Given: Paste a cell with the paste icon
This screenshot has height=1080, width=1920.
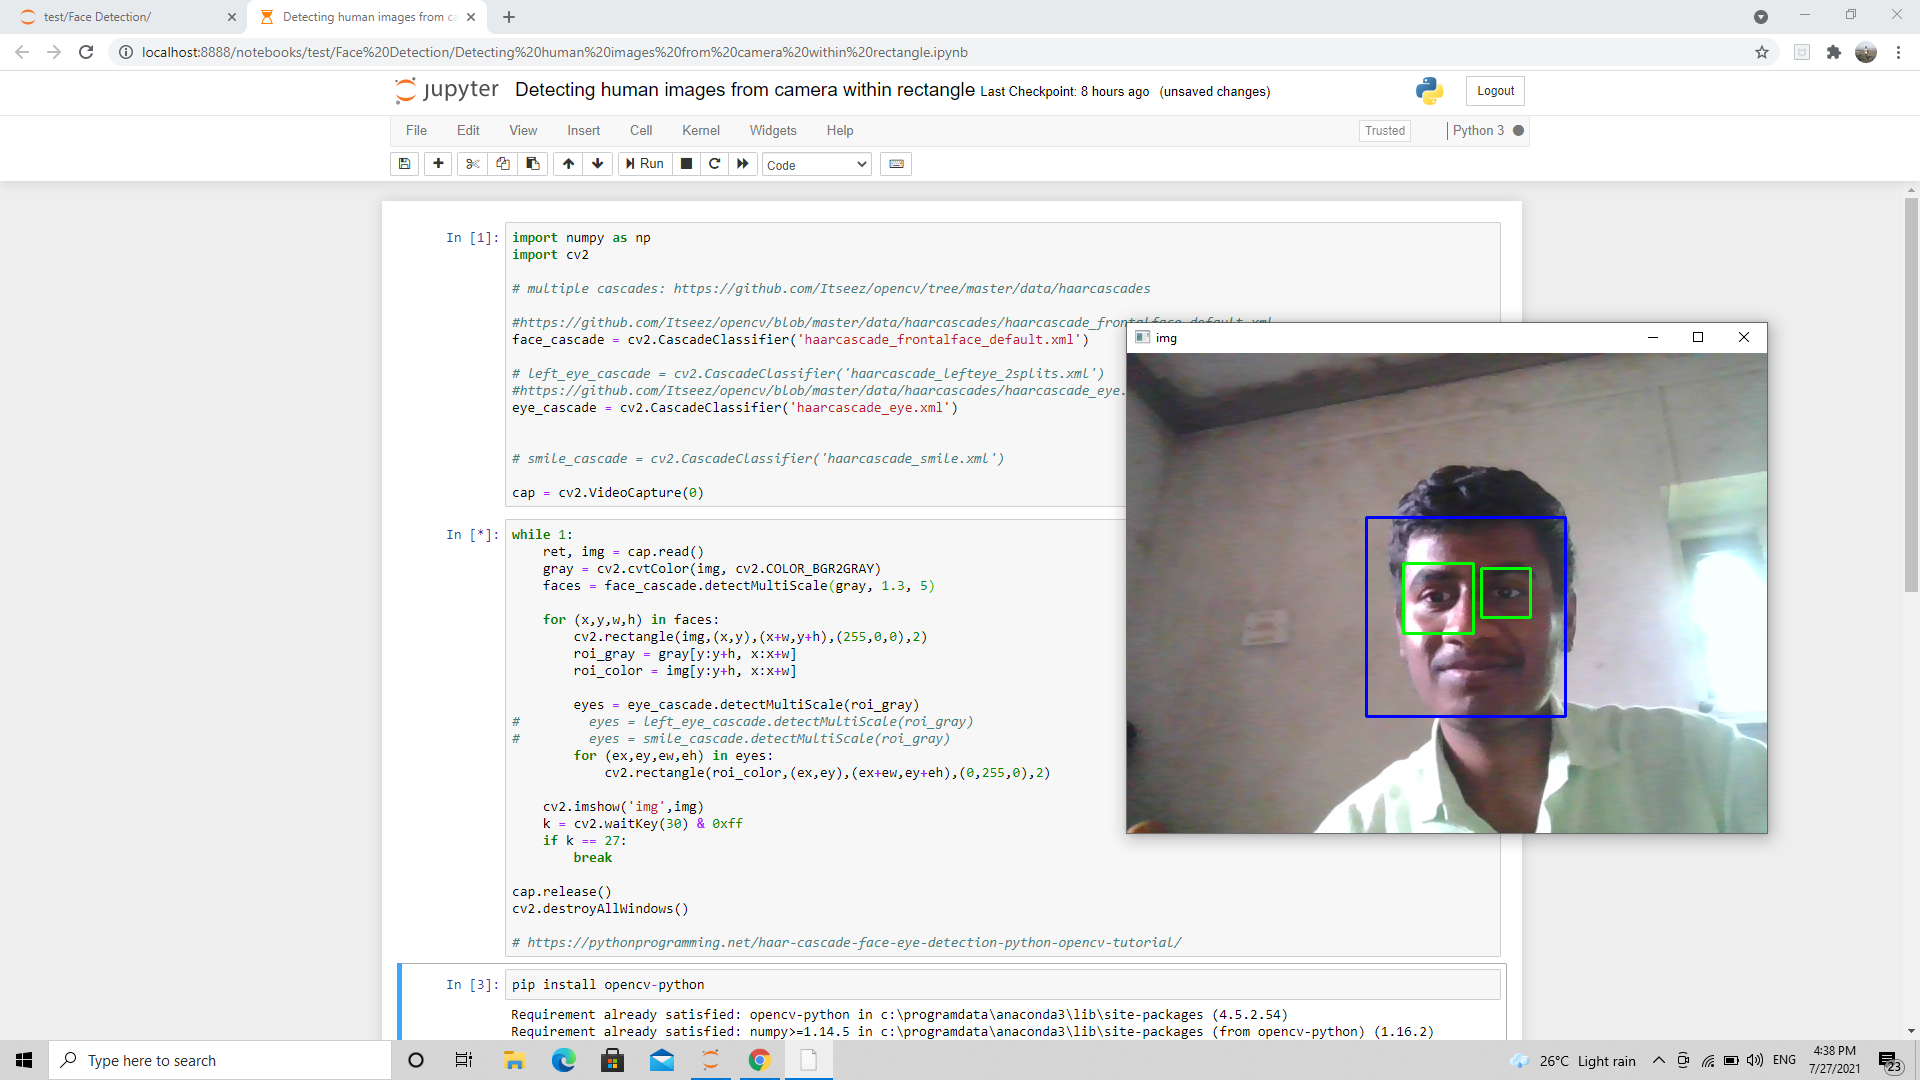Looking at the screenshot, I should pyautogui.click(x=532, y=163).
